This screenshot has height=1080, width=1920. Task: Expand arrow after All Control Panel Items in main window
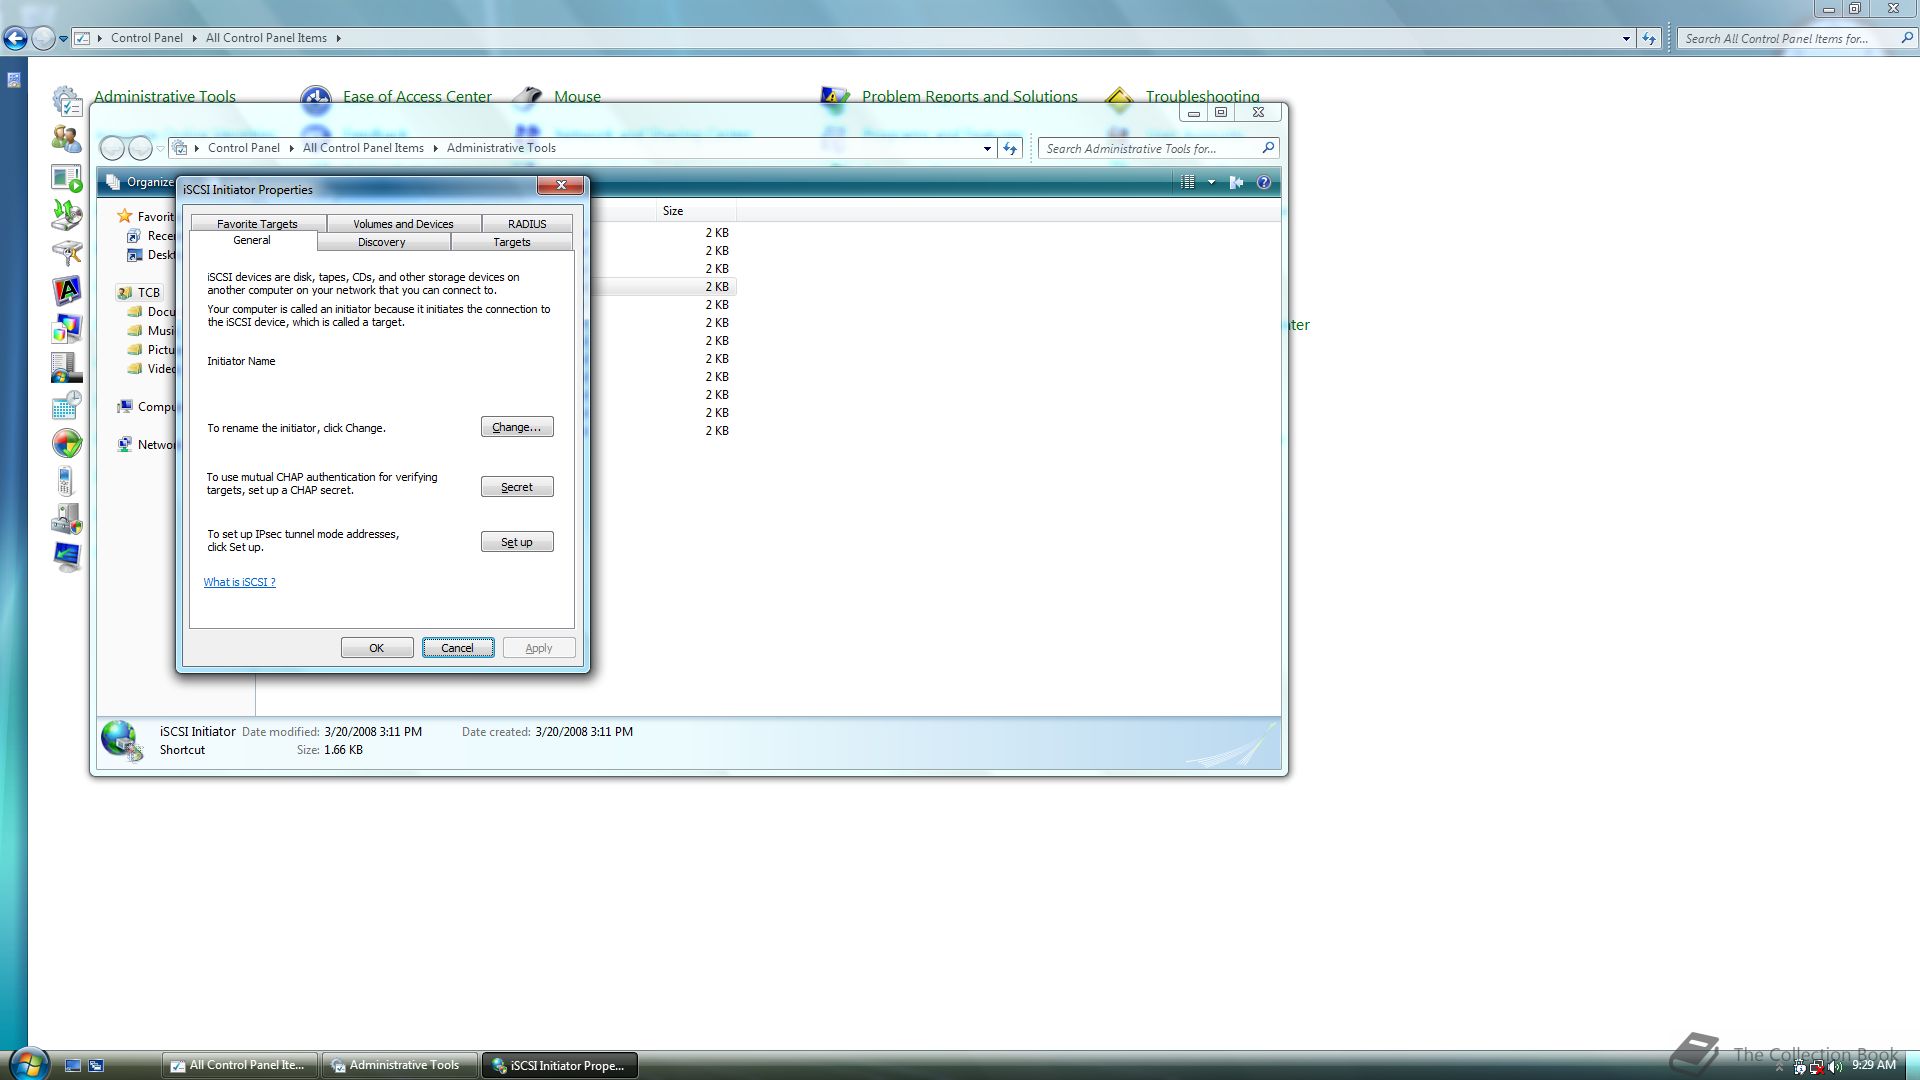point(338,38)
